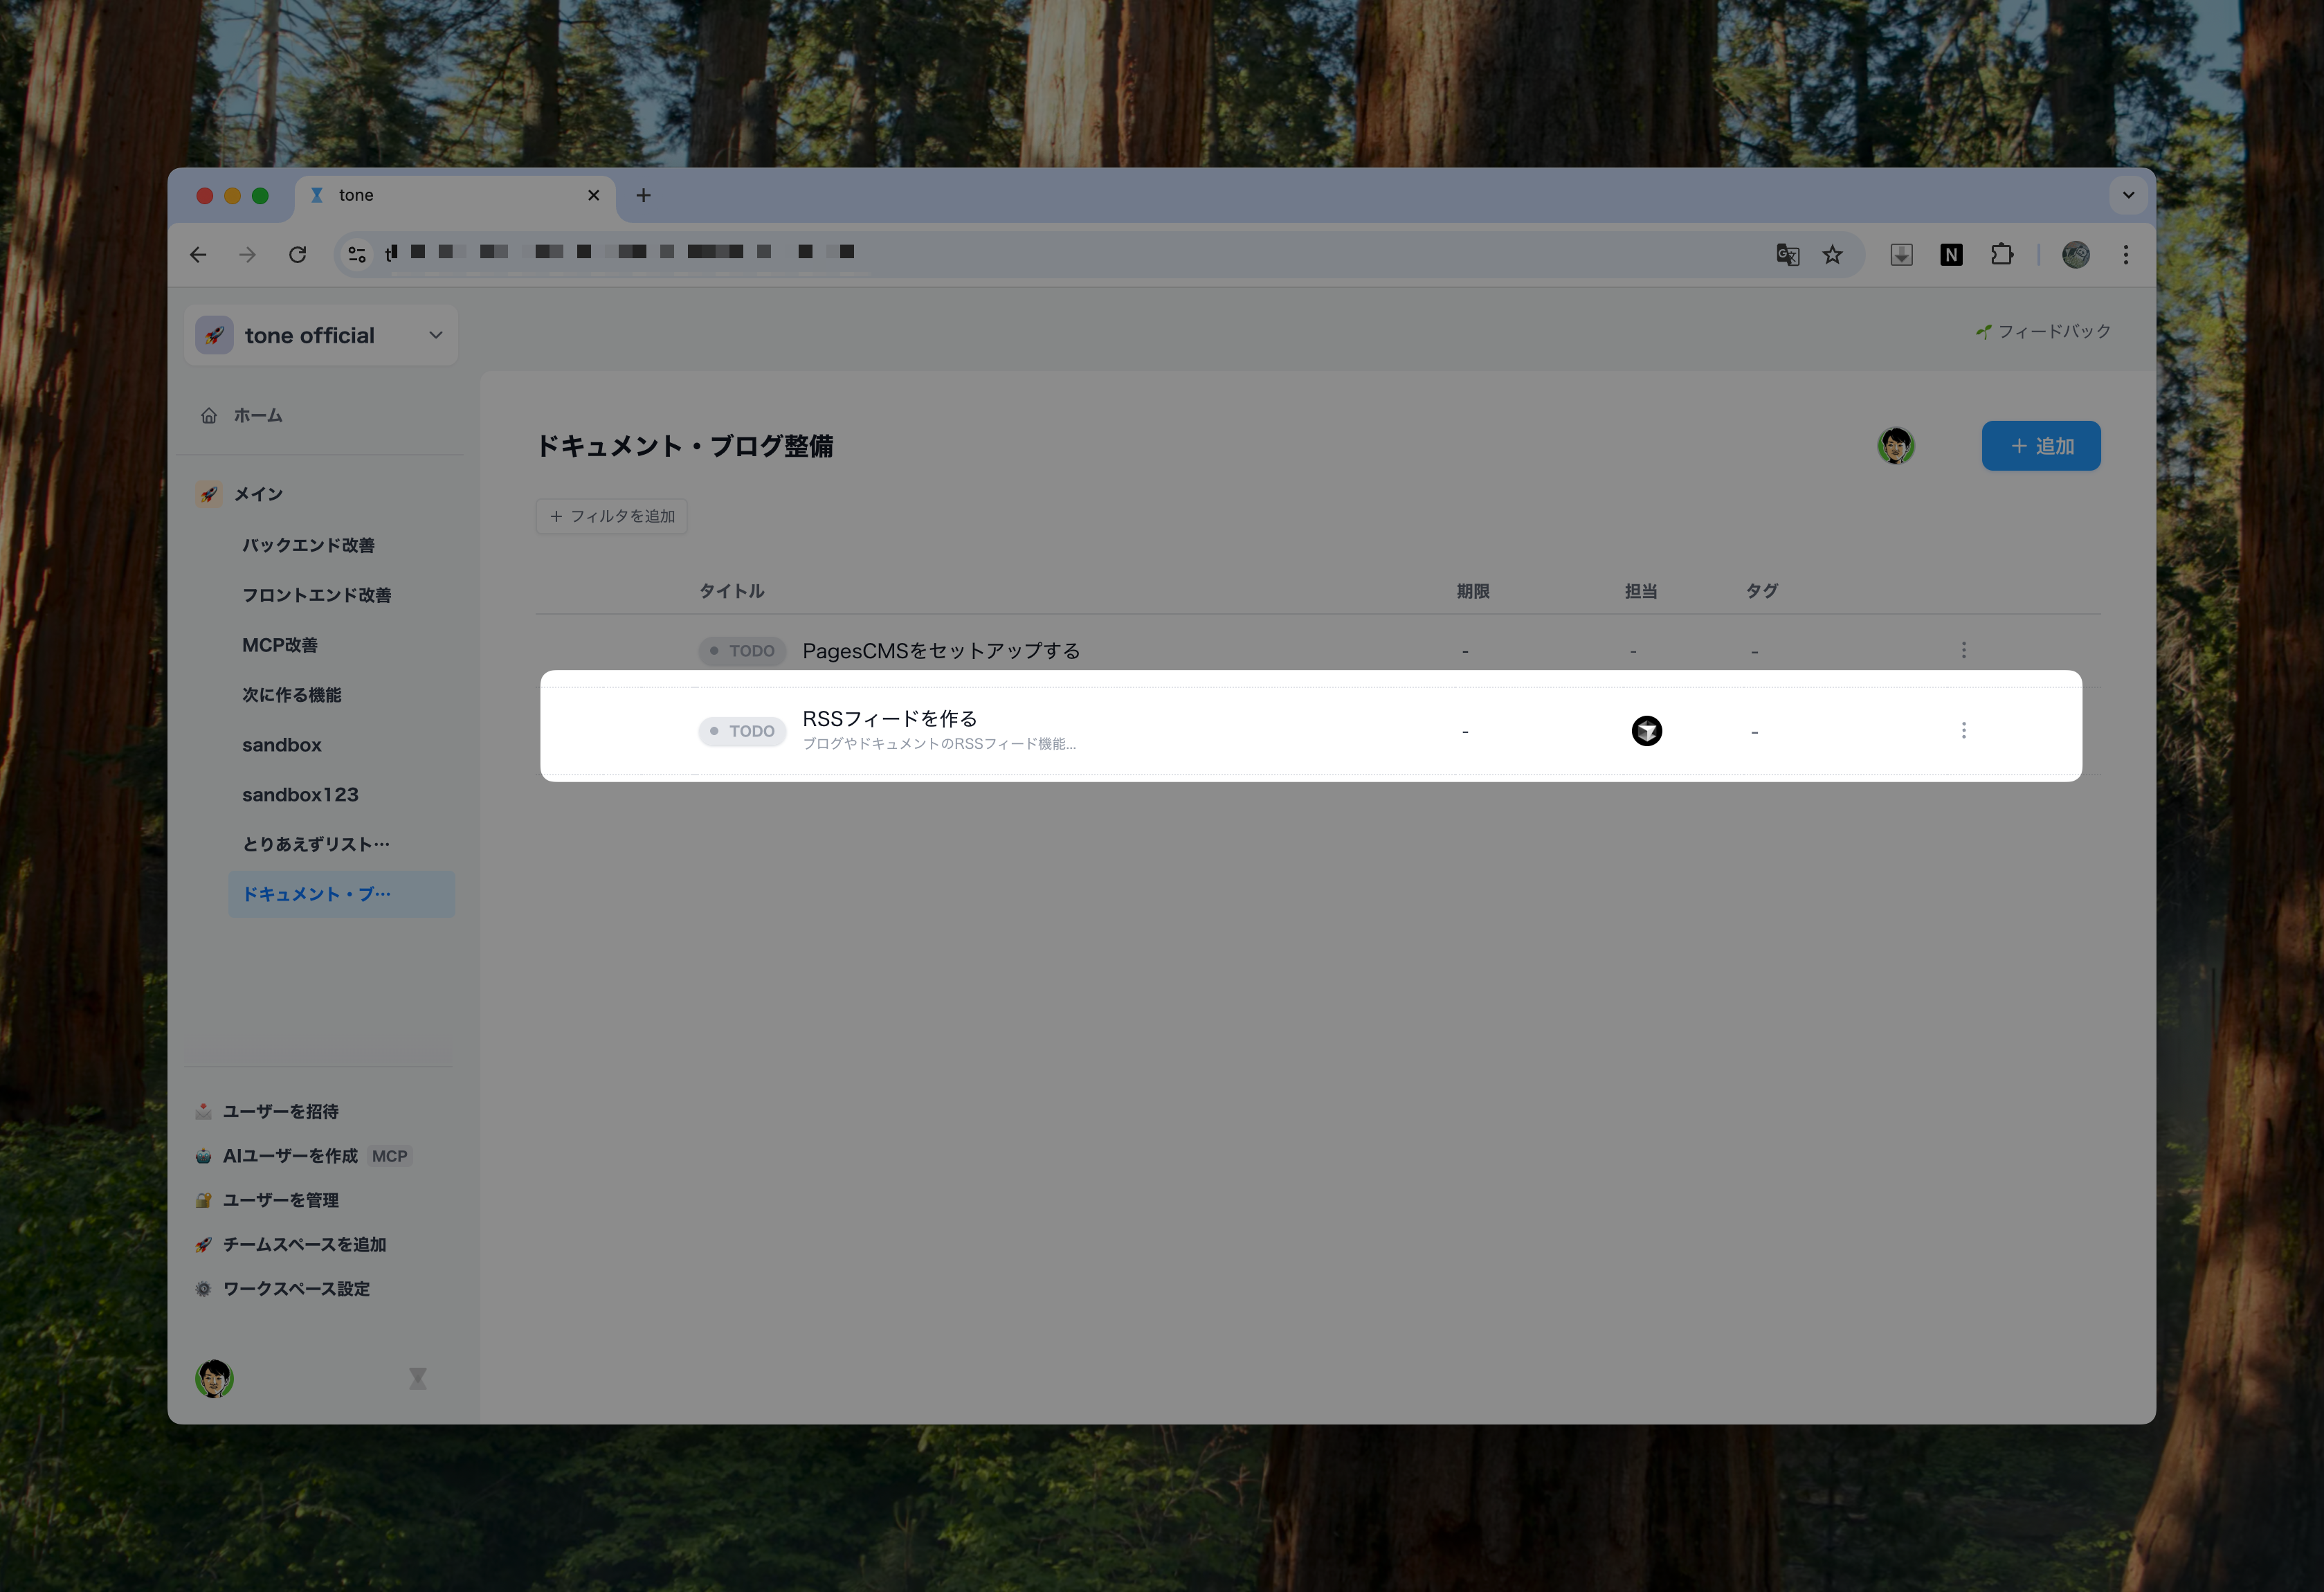
Task: Set the tag cell for RSSフィード row
Action: pyautogui.click(x=1754, y=732)
